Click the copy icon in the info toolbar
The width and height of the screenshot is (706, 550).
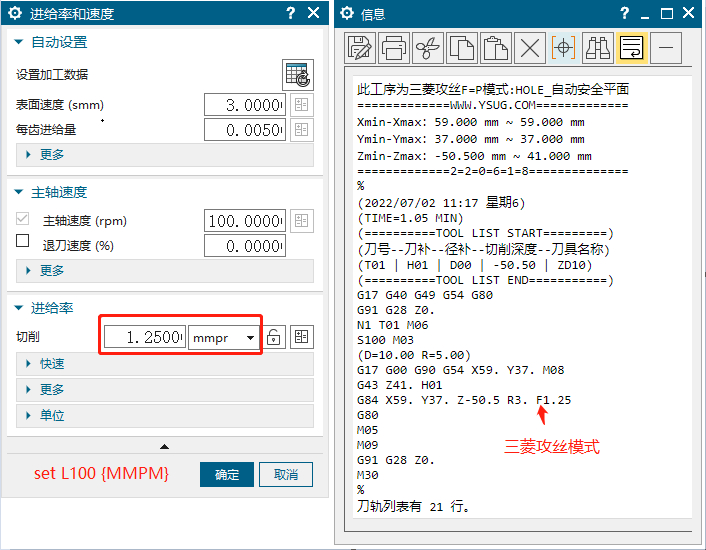point(462,47)
